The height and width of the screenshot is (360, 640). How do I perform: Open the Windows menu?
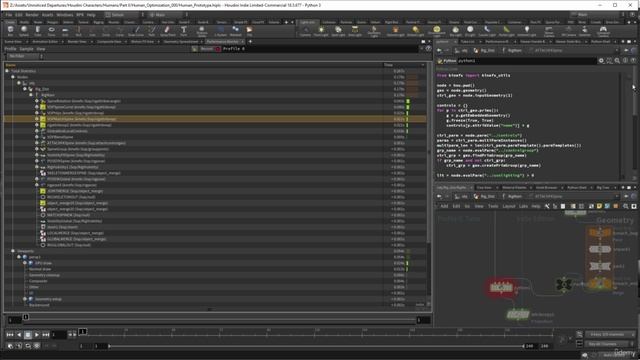pos(64,15)
